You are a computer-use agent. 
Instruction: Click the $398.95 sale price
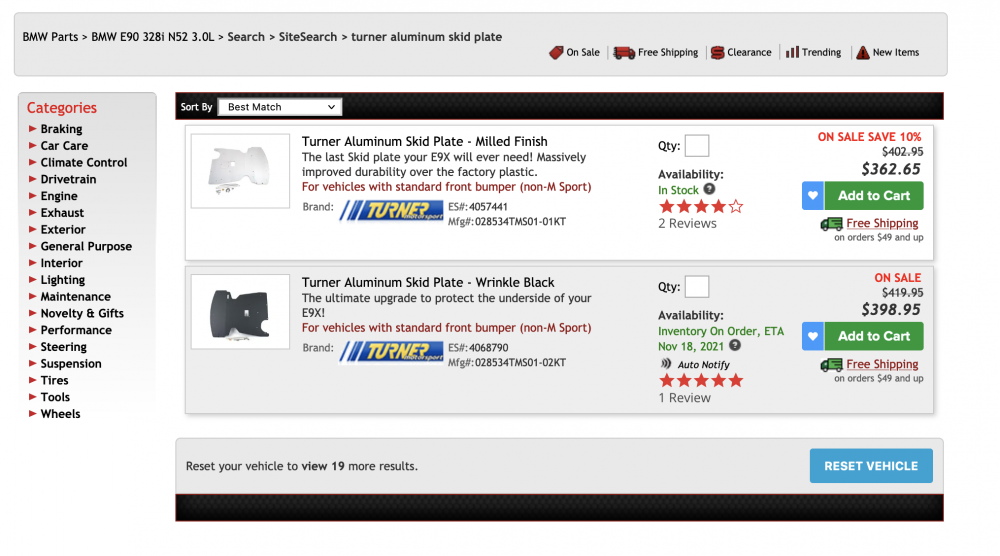pos(891,310)
